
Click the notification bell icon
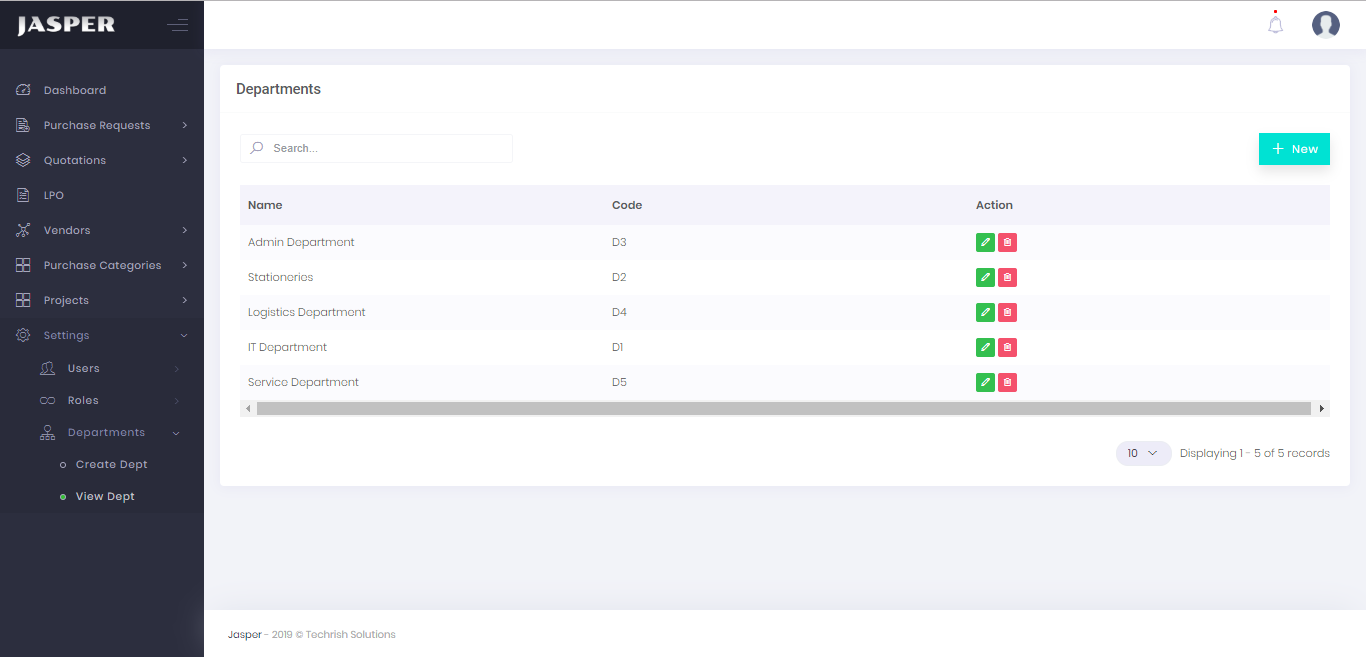click(1275, 25)
